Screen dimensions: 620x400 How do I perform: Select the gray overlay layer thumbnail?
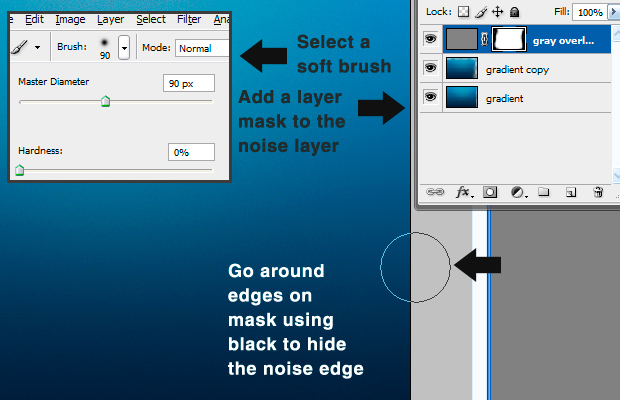[x=461, y=39]
